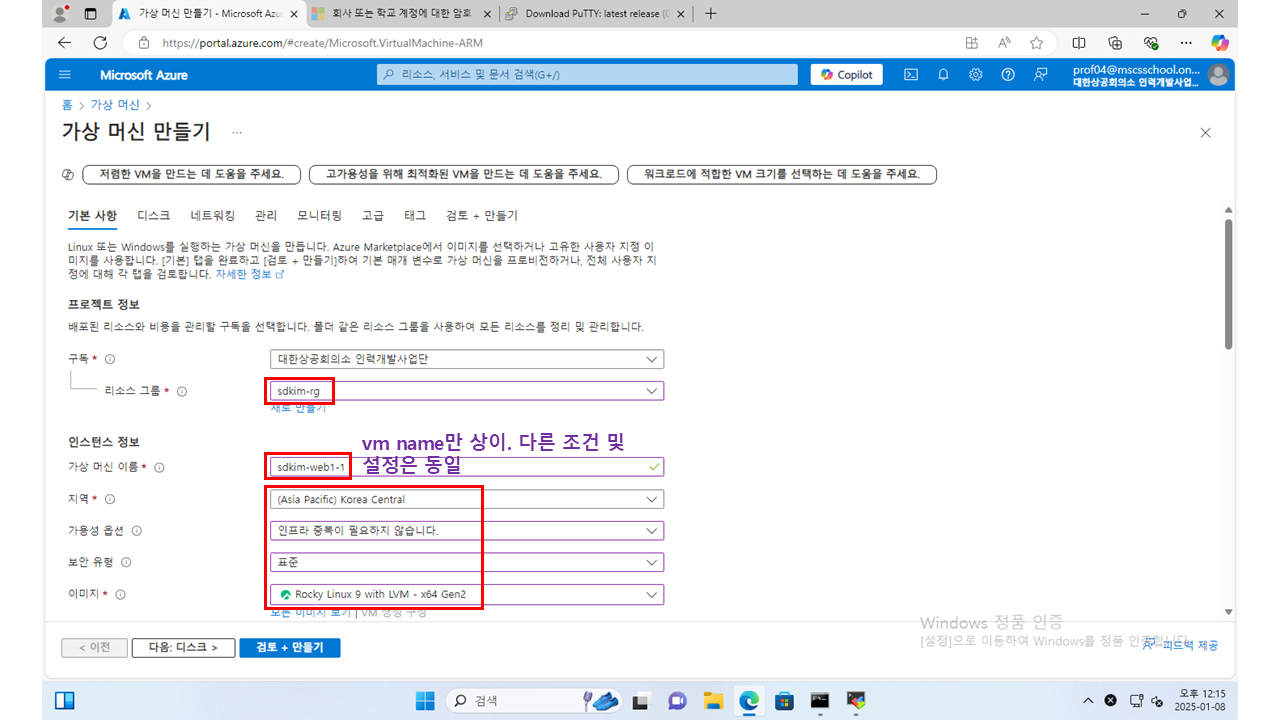The image size is (1280, 720).
Task: Open the 보안 유형 dropdown showing 표준
Action: point(467,563)
